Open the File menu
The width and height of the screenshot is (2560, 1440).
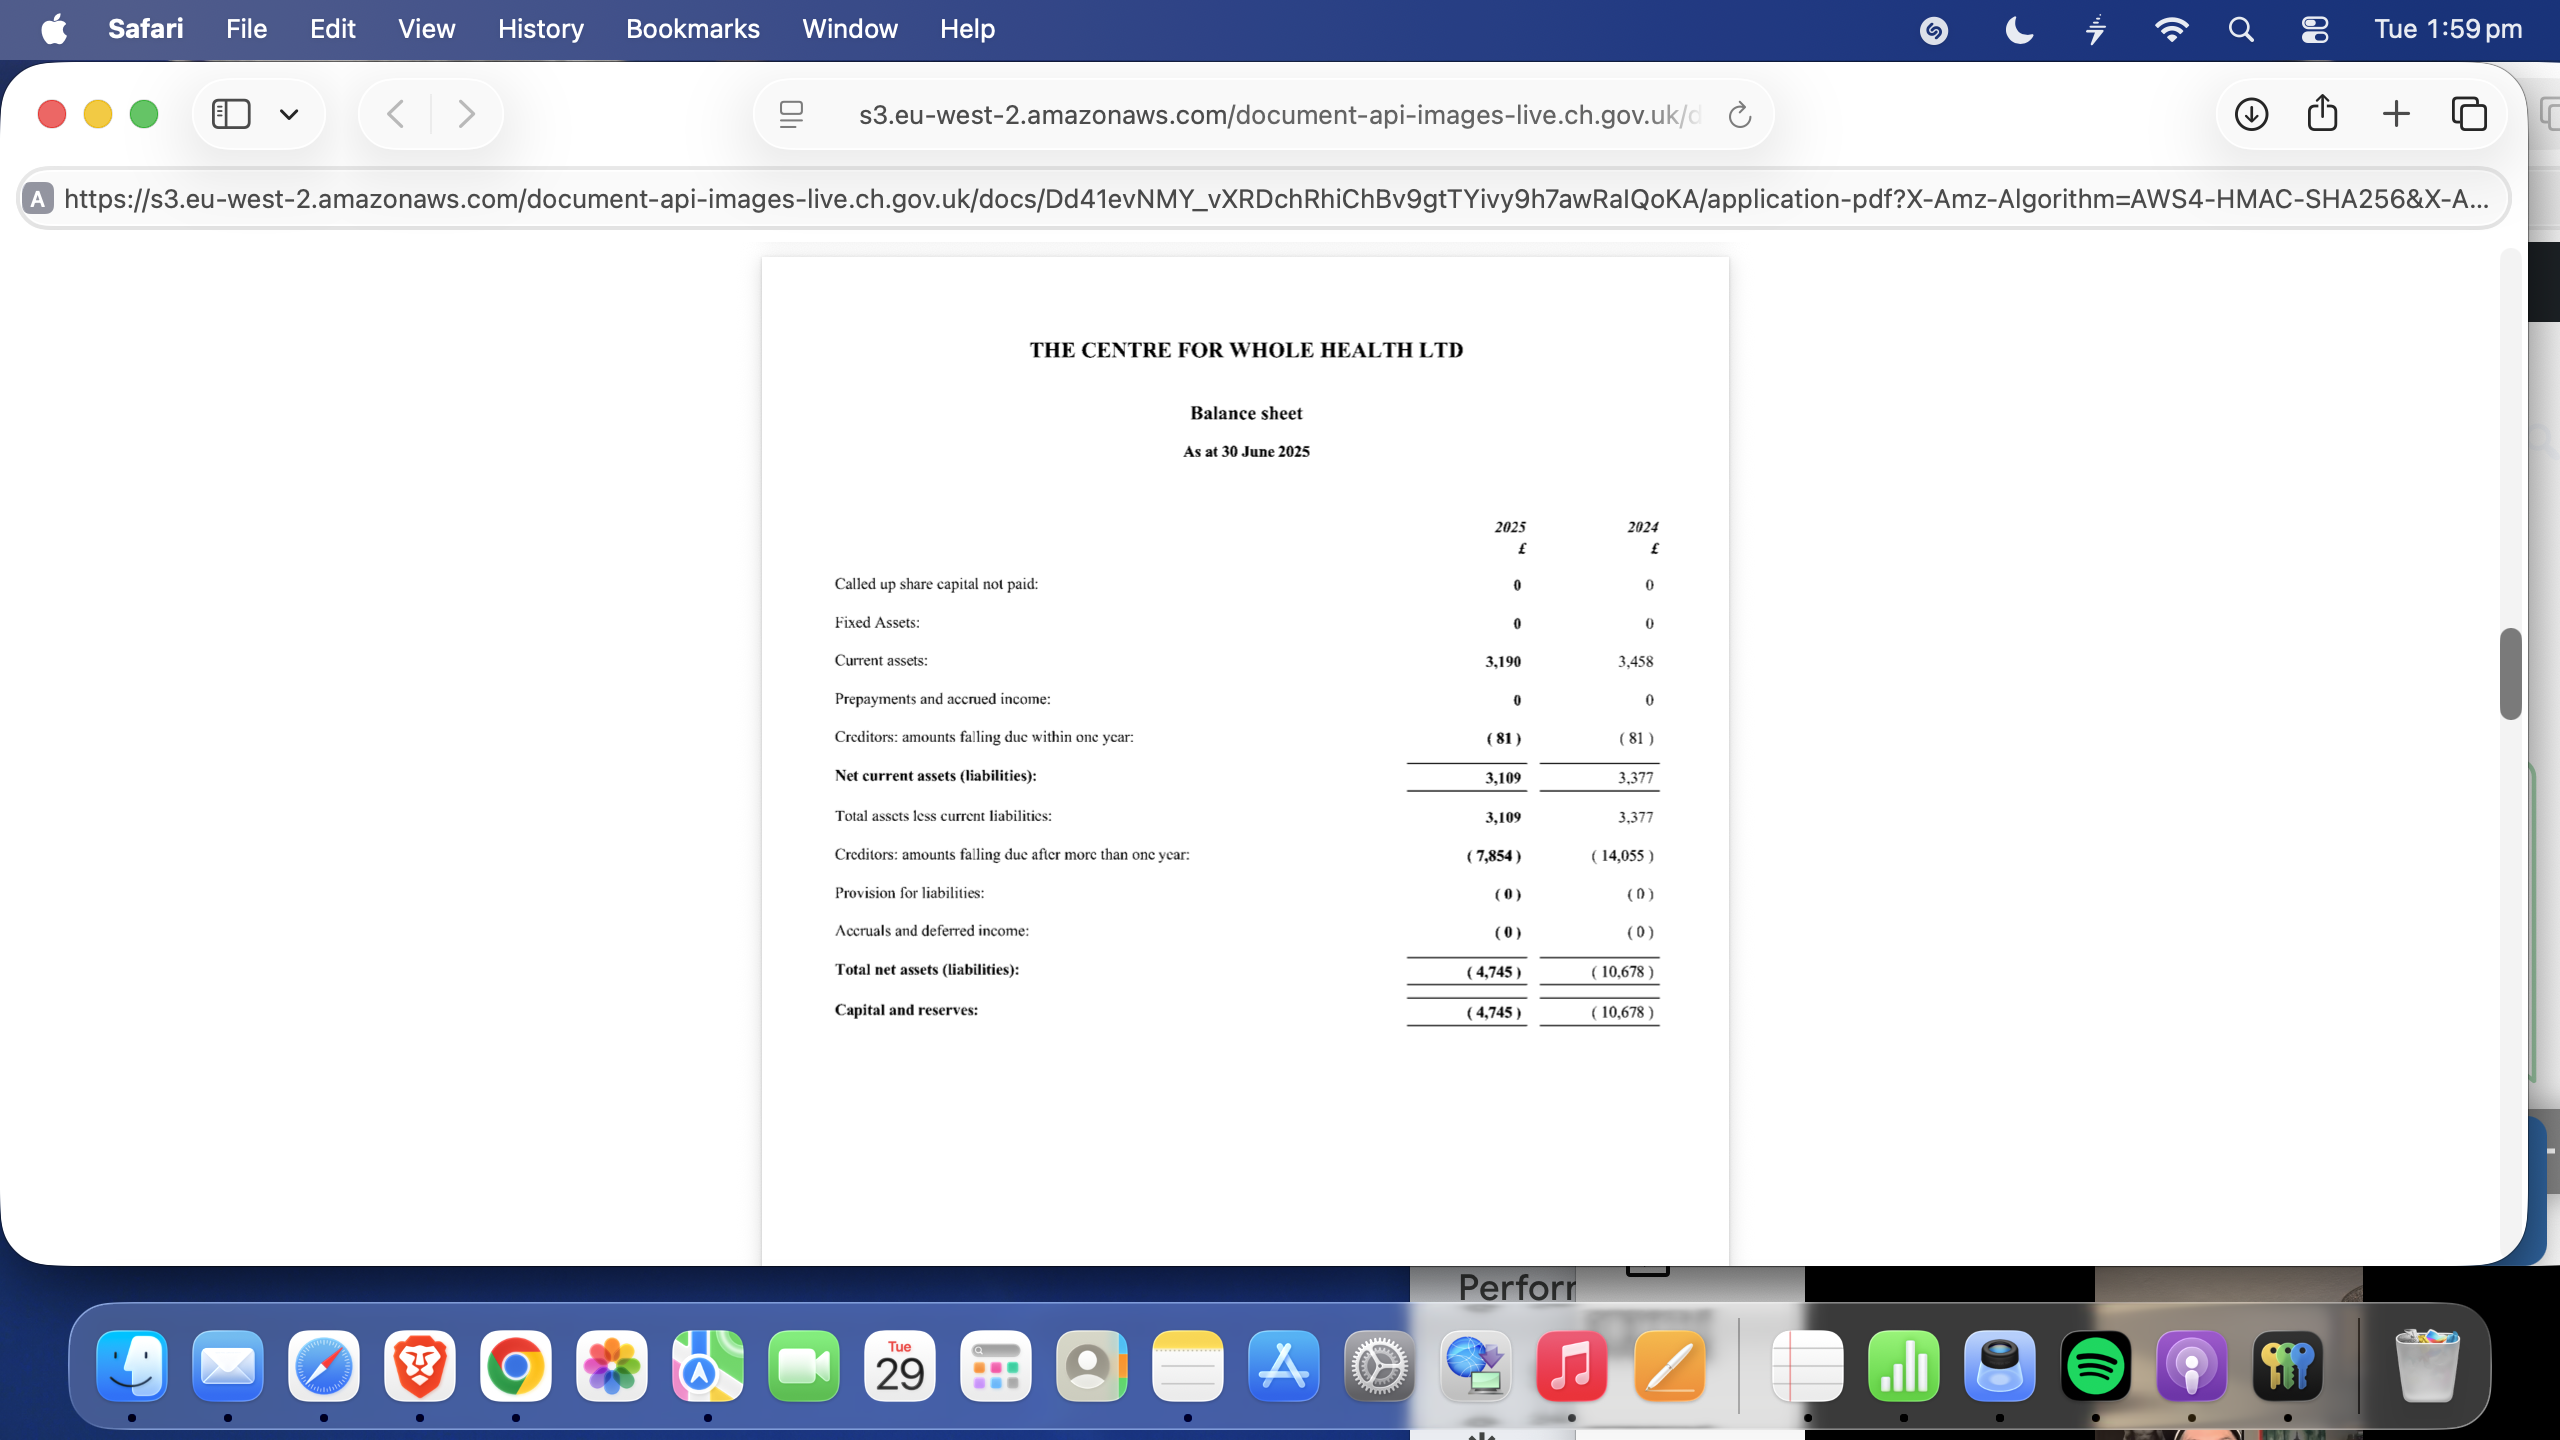tap(246, 29)
